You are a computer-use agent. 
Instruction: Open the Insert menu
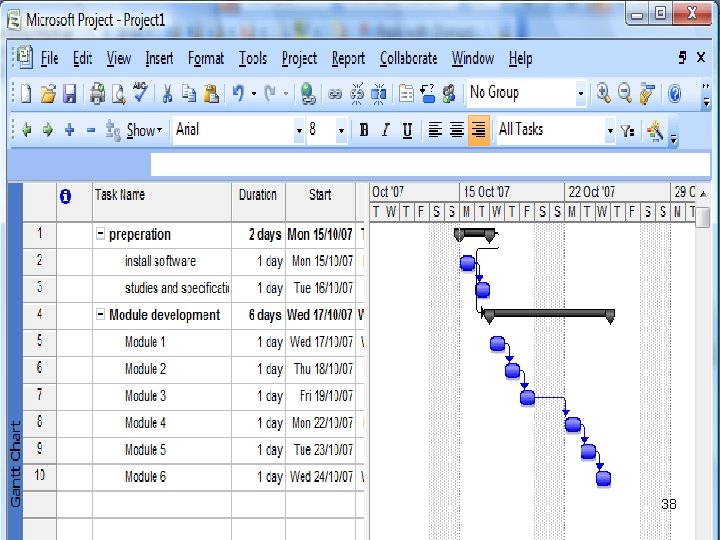(x=159, y=59)
